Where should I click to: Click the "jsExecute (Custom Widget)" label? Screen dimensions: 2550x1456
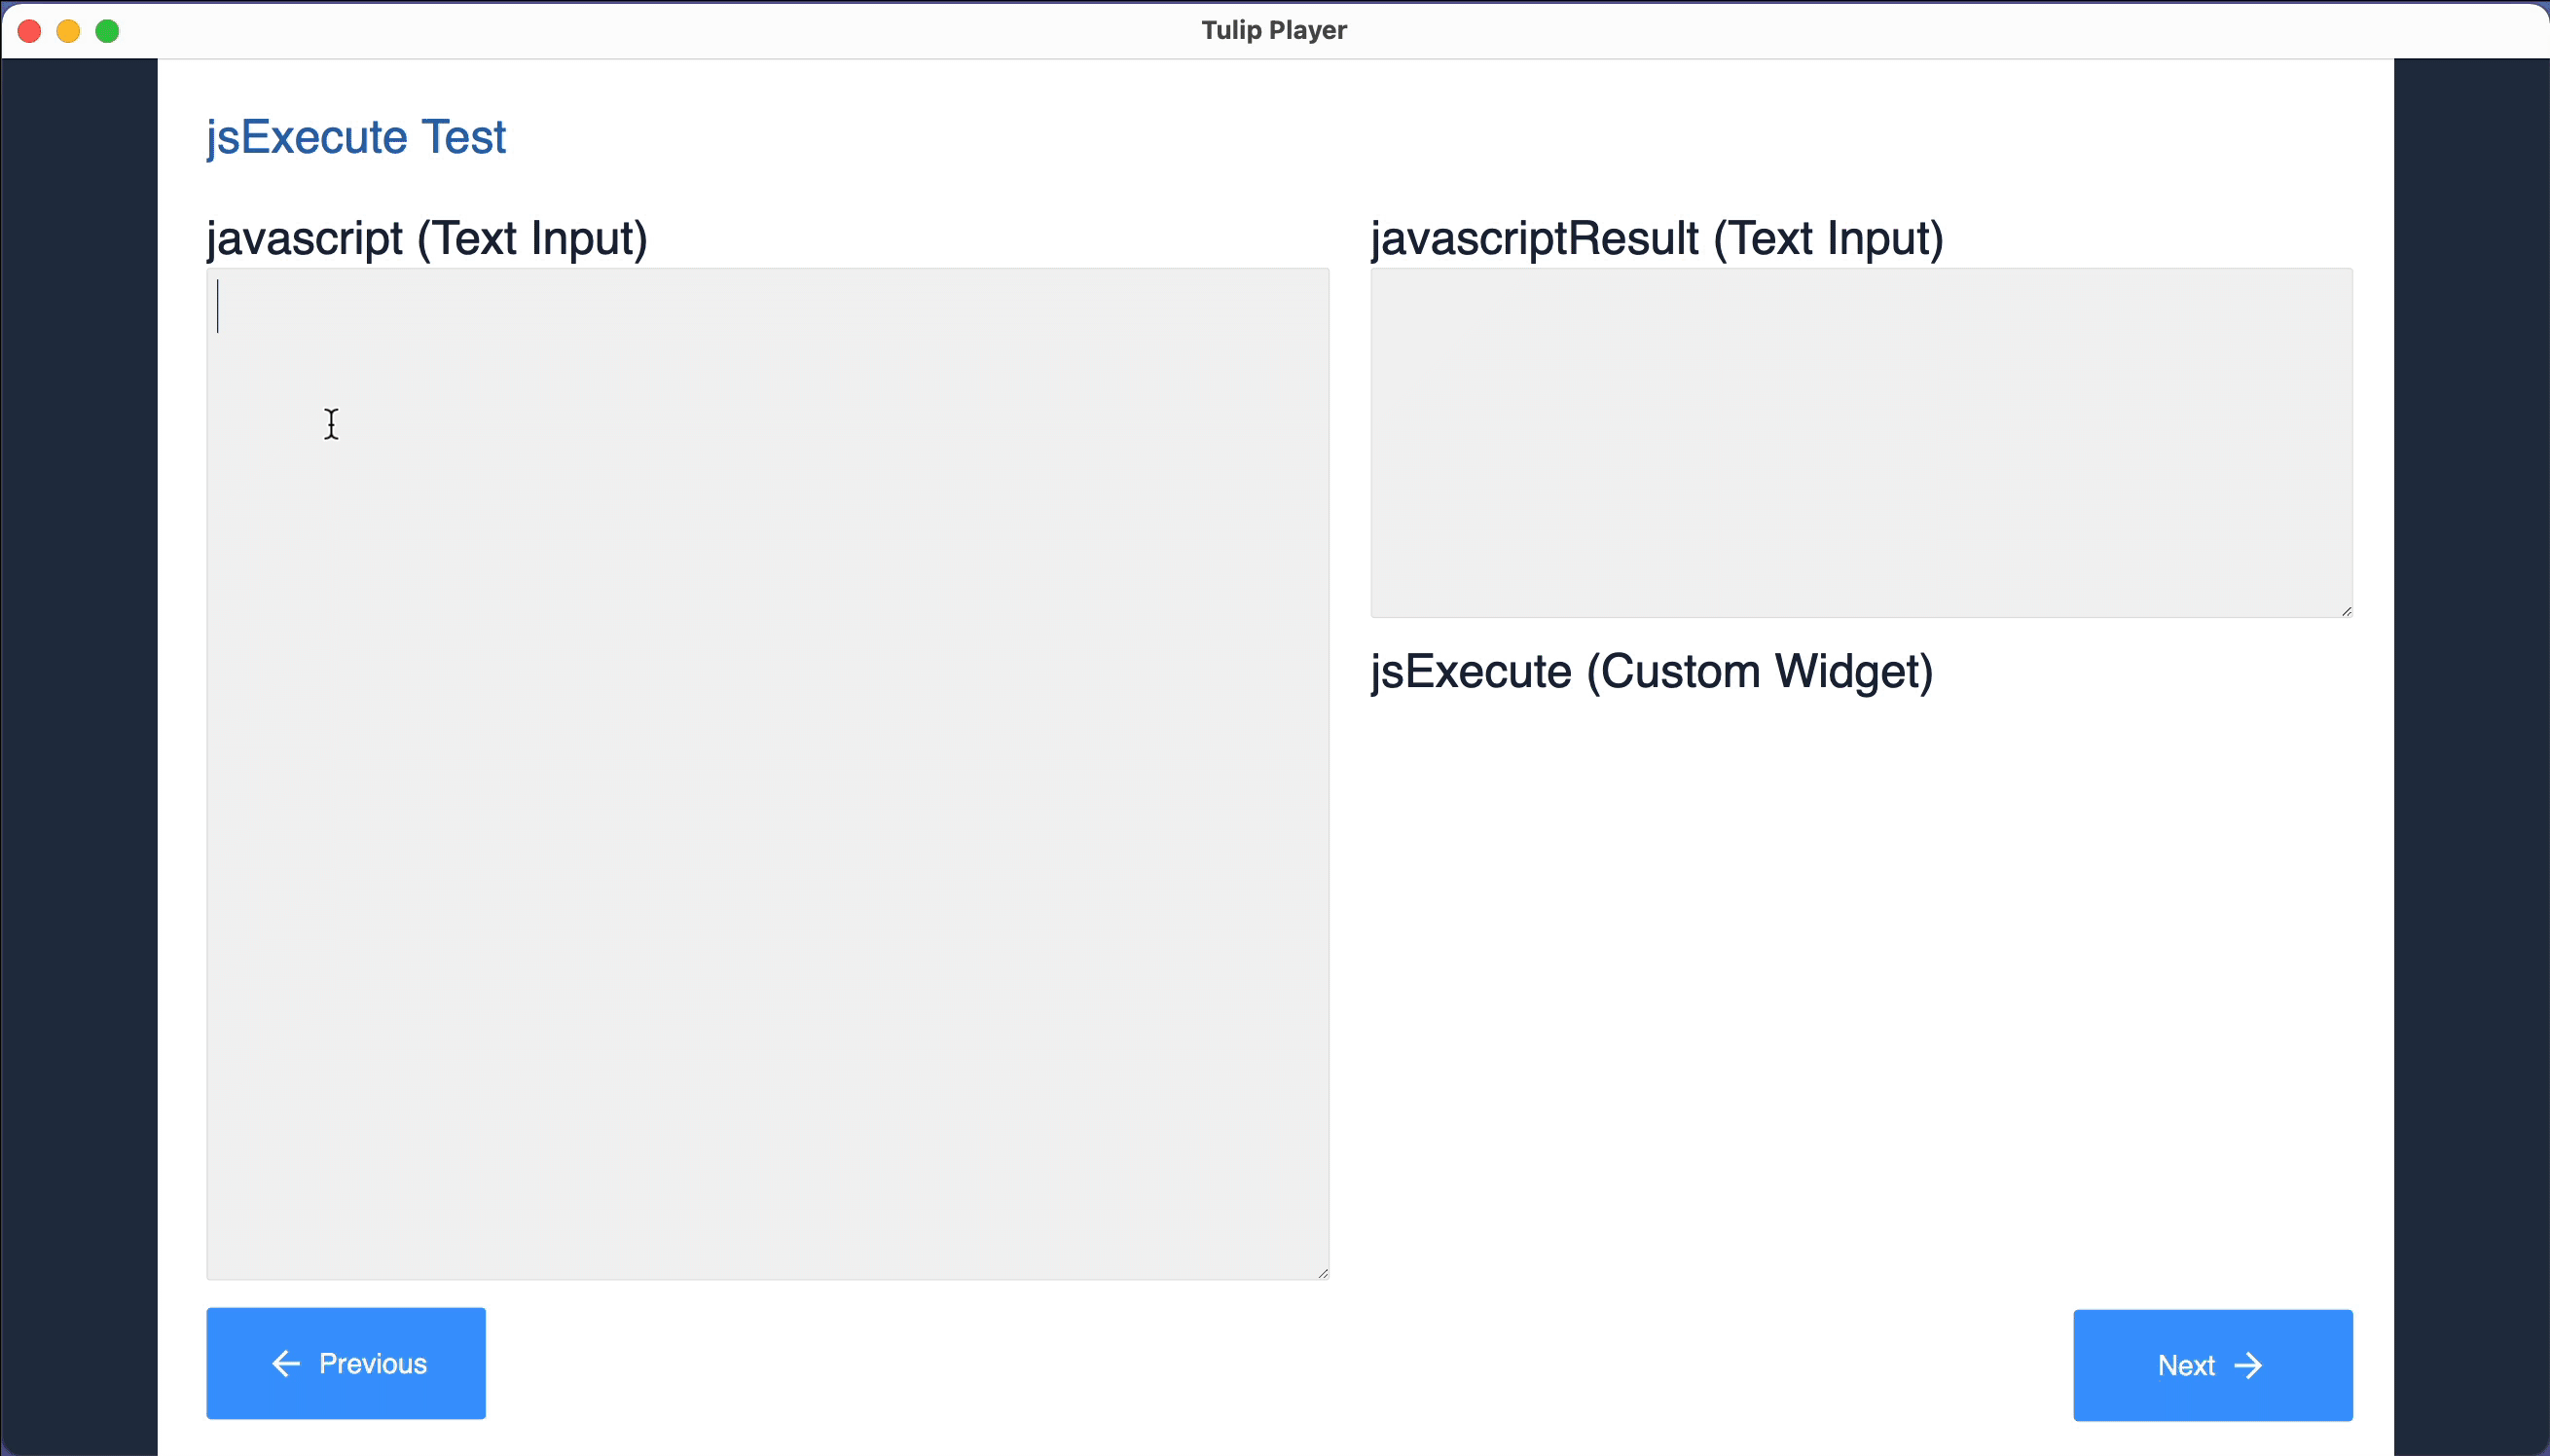1652,672
